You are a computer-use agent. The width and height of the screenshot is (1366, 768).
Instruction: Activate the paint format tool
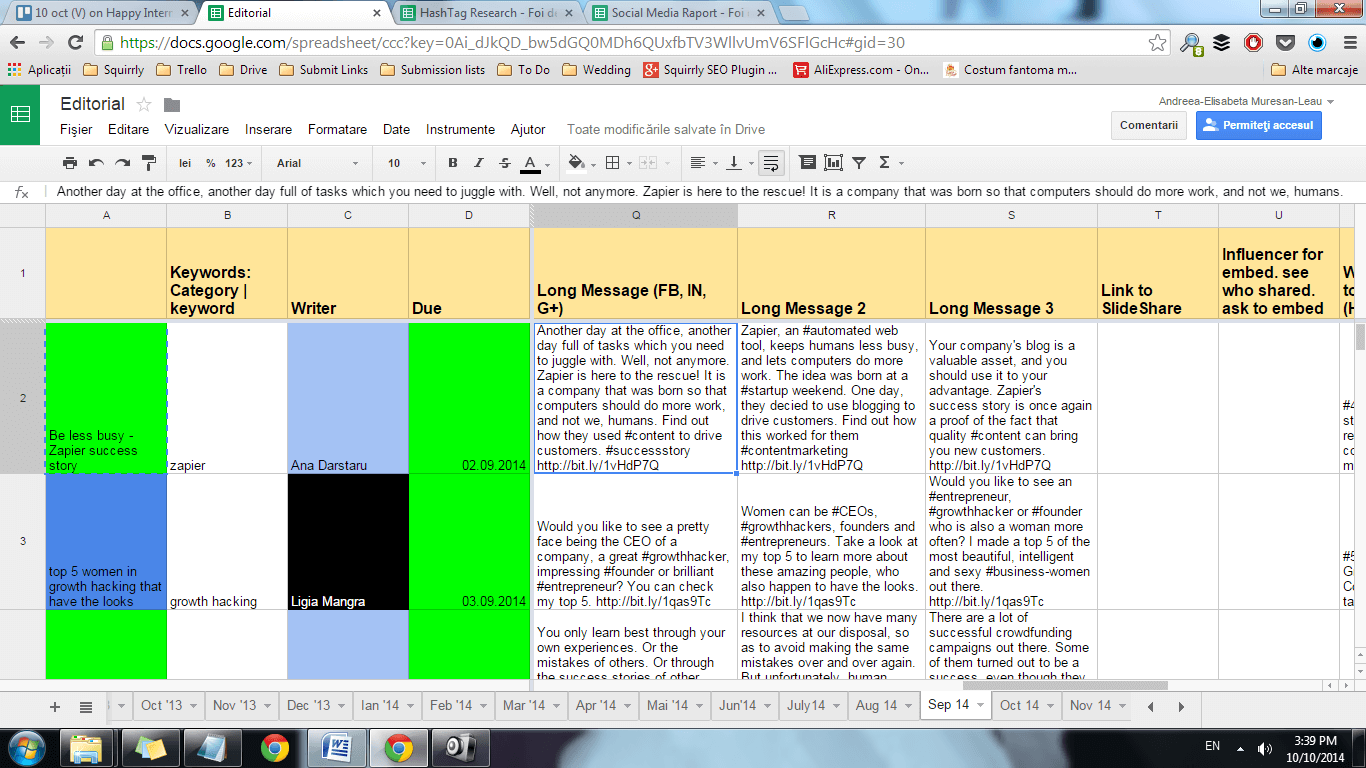tap(149, 163)
